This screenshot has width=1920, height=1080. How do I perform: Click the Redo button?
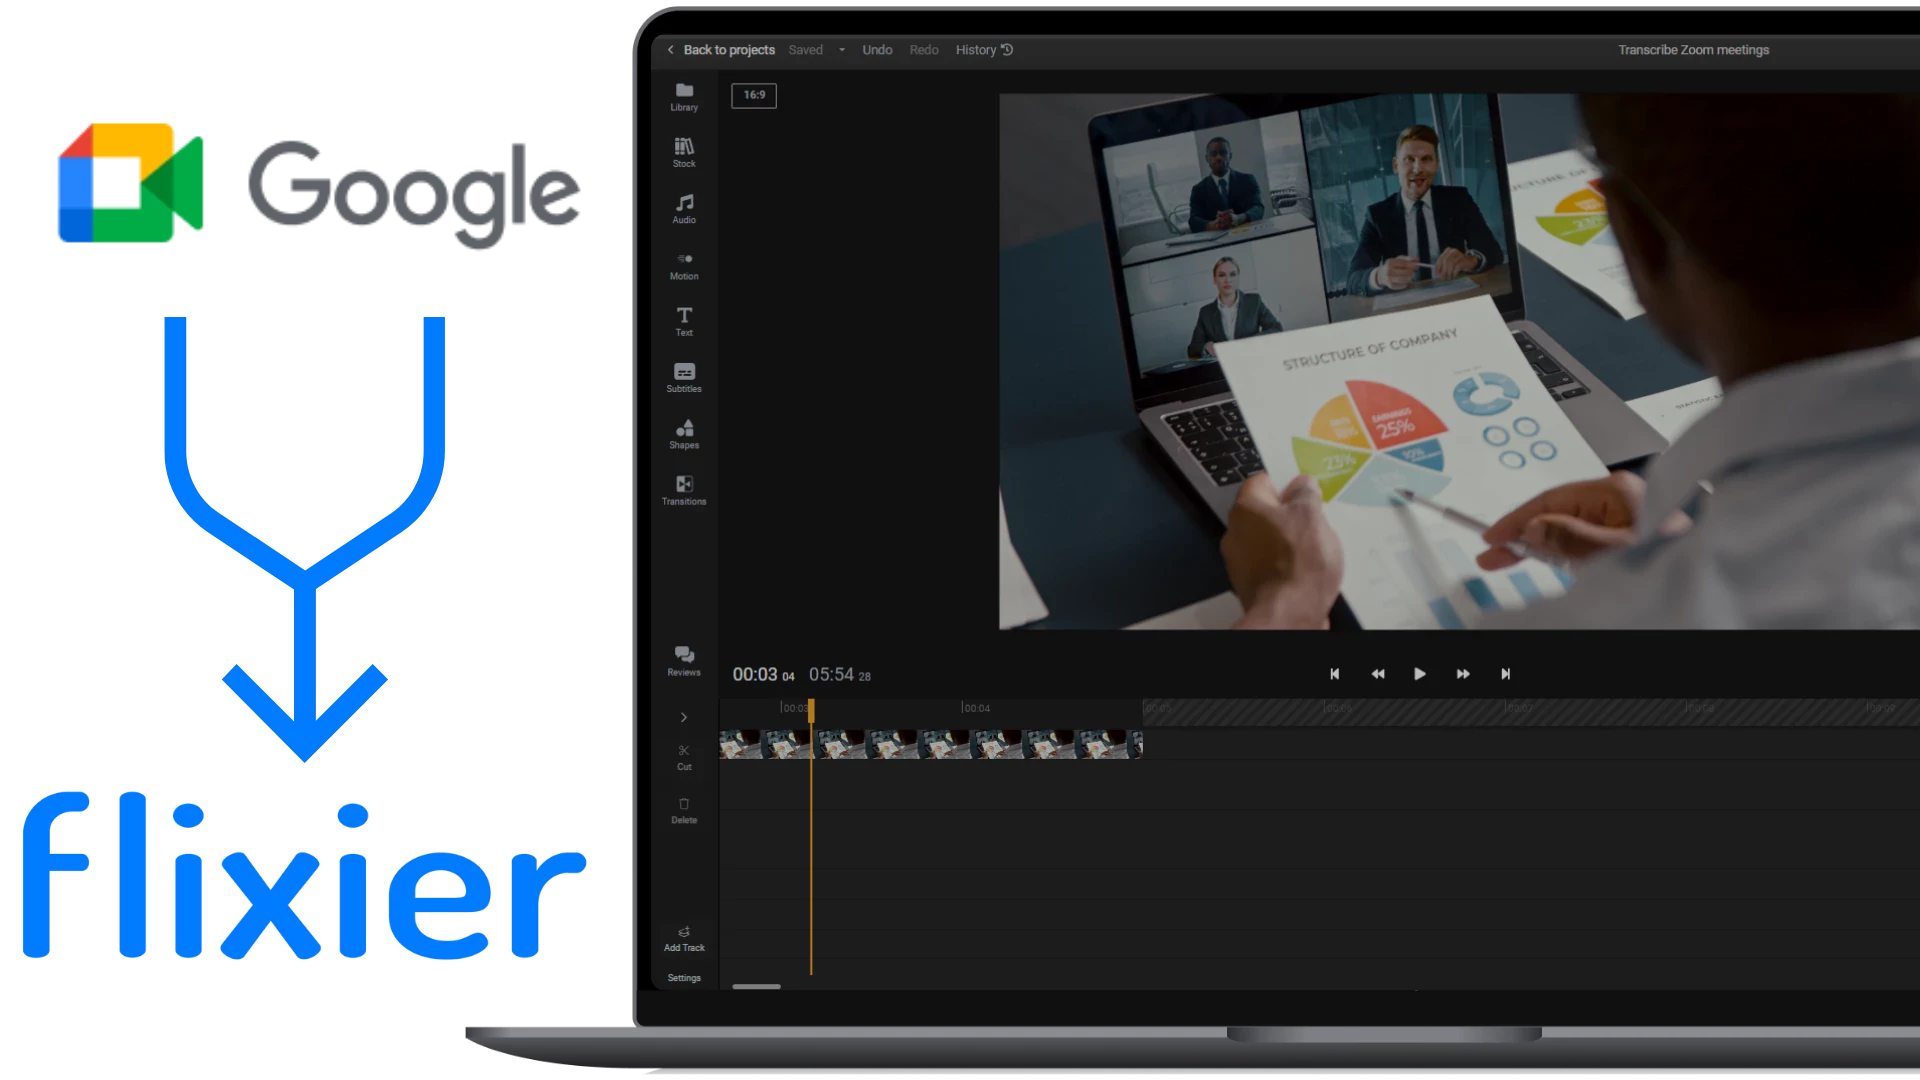[924, 50]
